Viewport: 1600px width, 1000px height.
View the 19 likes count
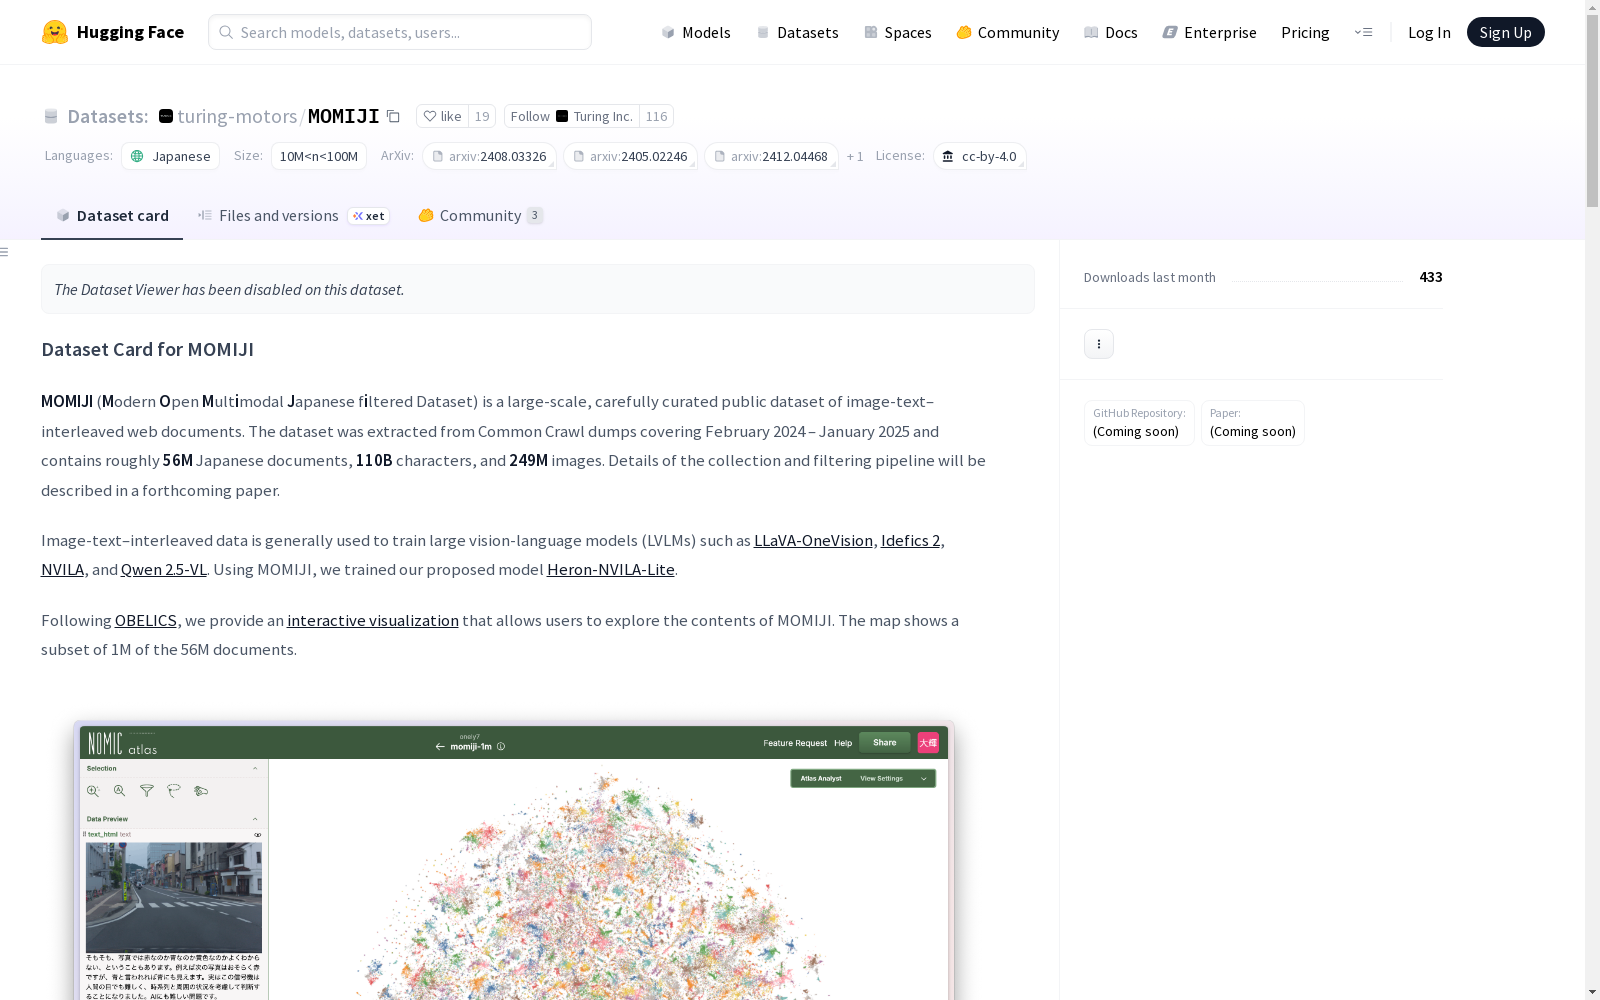pos(482,116)
